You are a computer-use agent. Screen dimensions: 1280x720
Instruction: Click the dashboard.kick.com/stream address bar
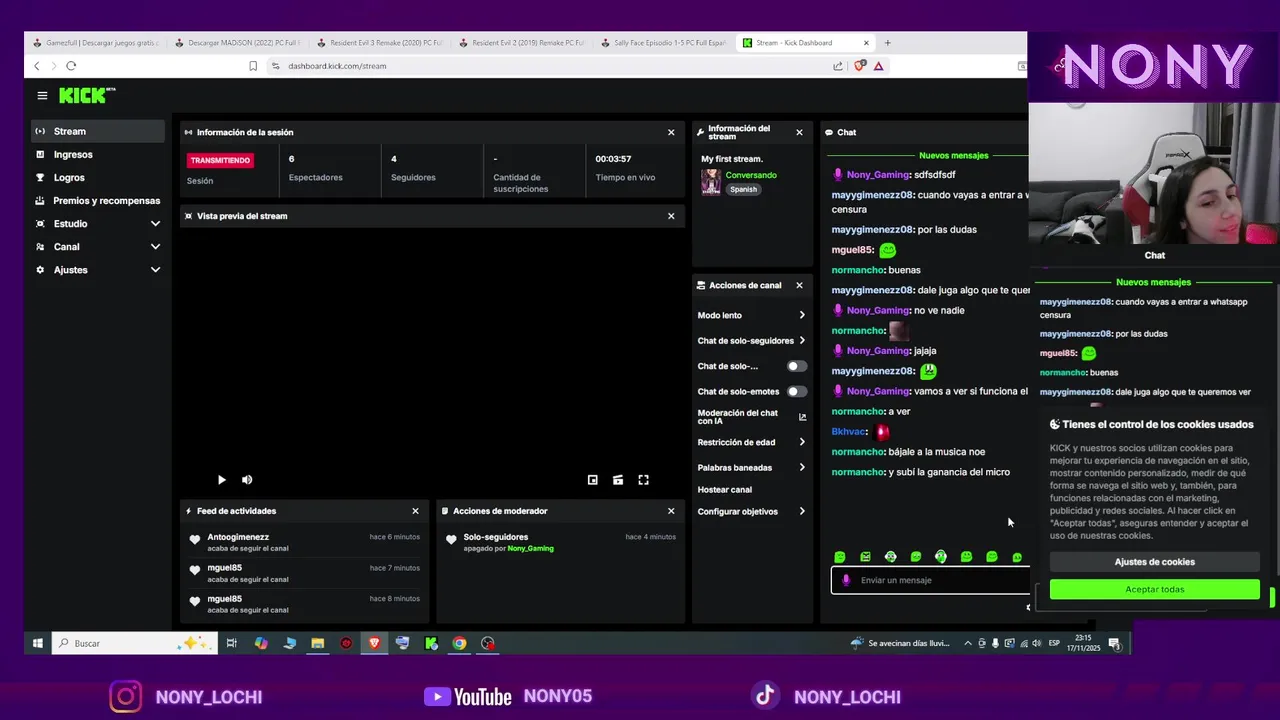tap(337, 66)
